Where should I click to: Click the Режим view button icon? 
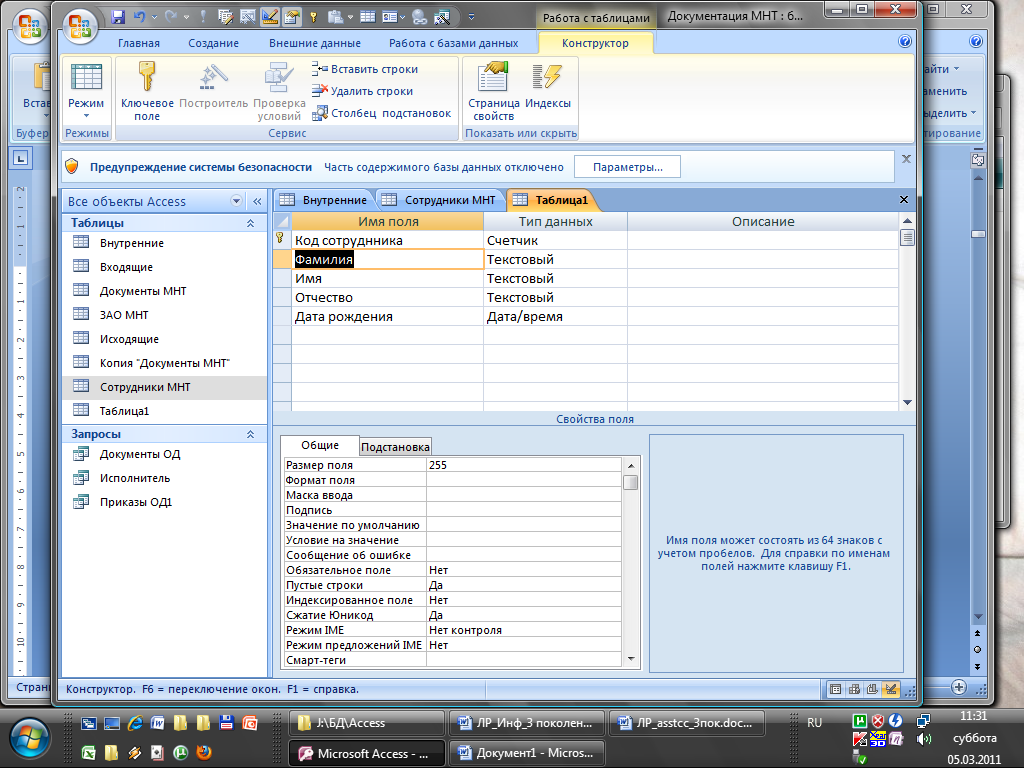coord(86,77)
